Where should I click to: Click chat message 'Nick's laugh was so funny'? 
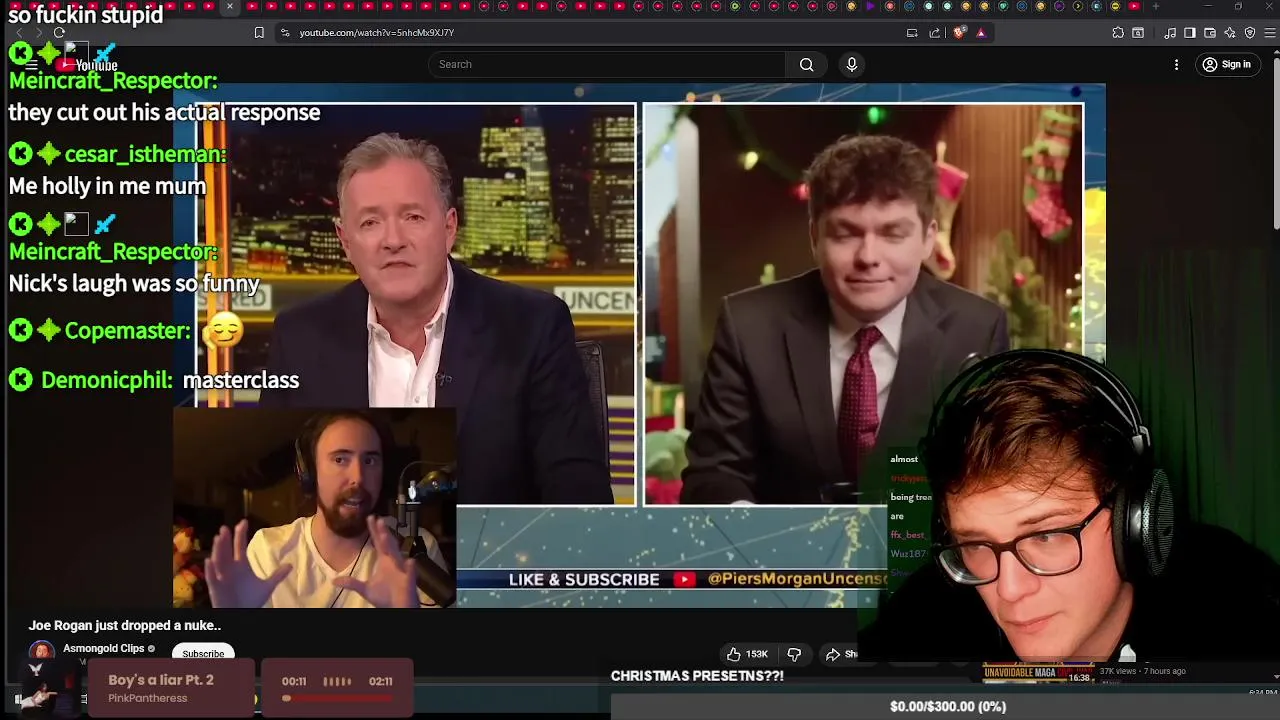coord(134,284)
